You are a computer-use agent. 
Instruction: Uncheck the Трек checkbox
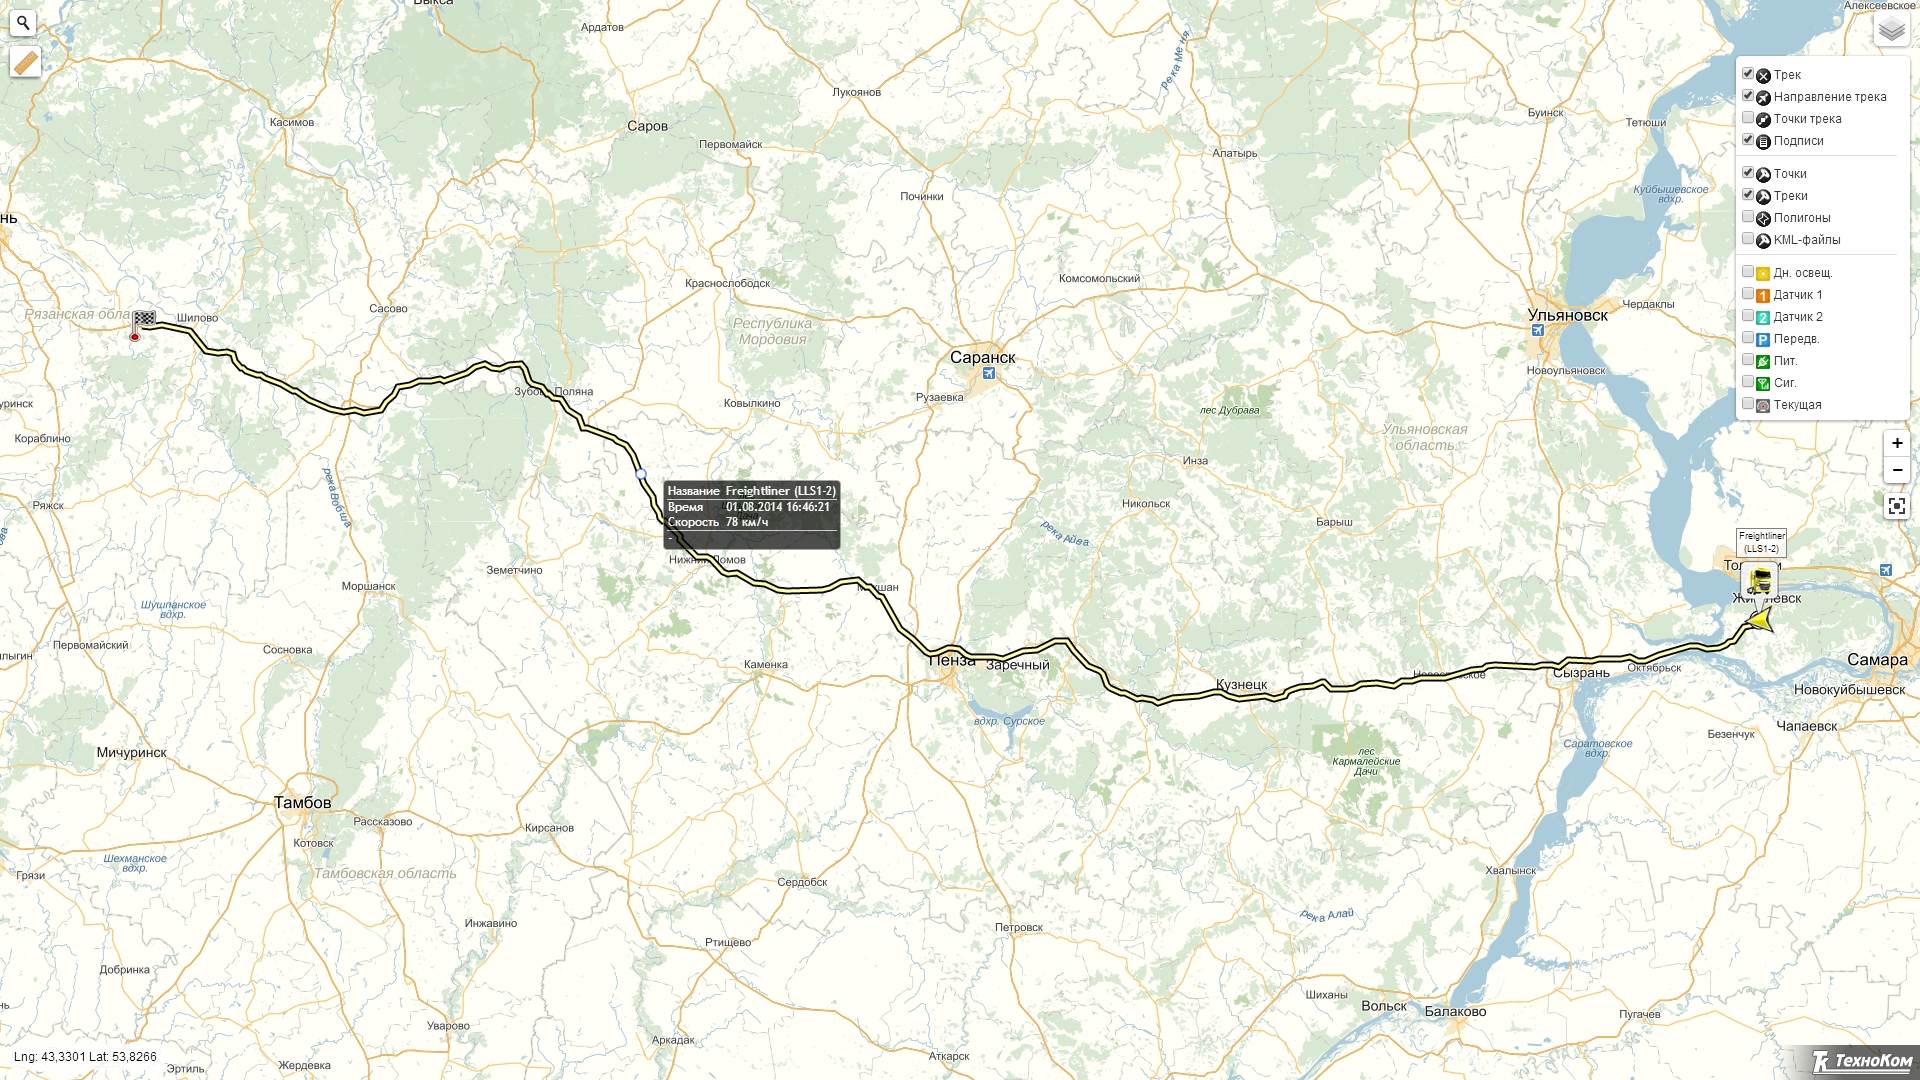tap(1748, 74)
